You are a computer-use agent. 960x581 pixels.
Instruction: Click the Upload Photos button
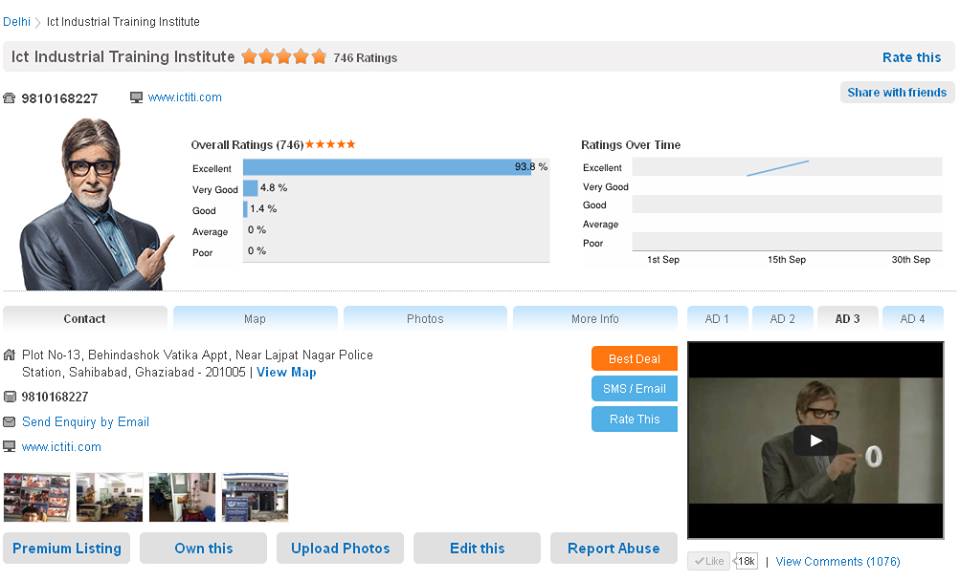coord(340,548)
